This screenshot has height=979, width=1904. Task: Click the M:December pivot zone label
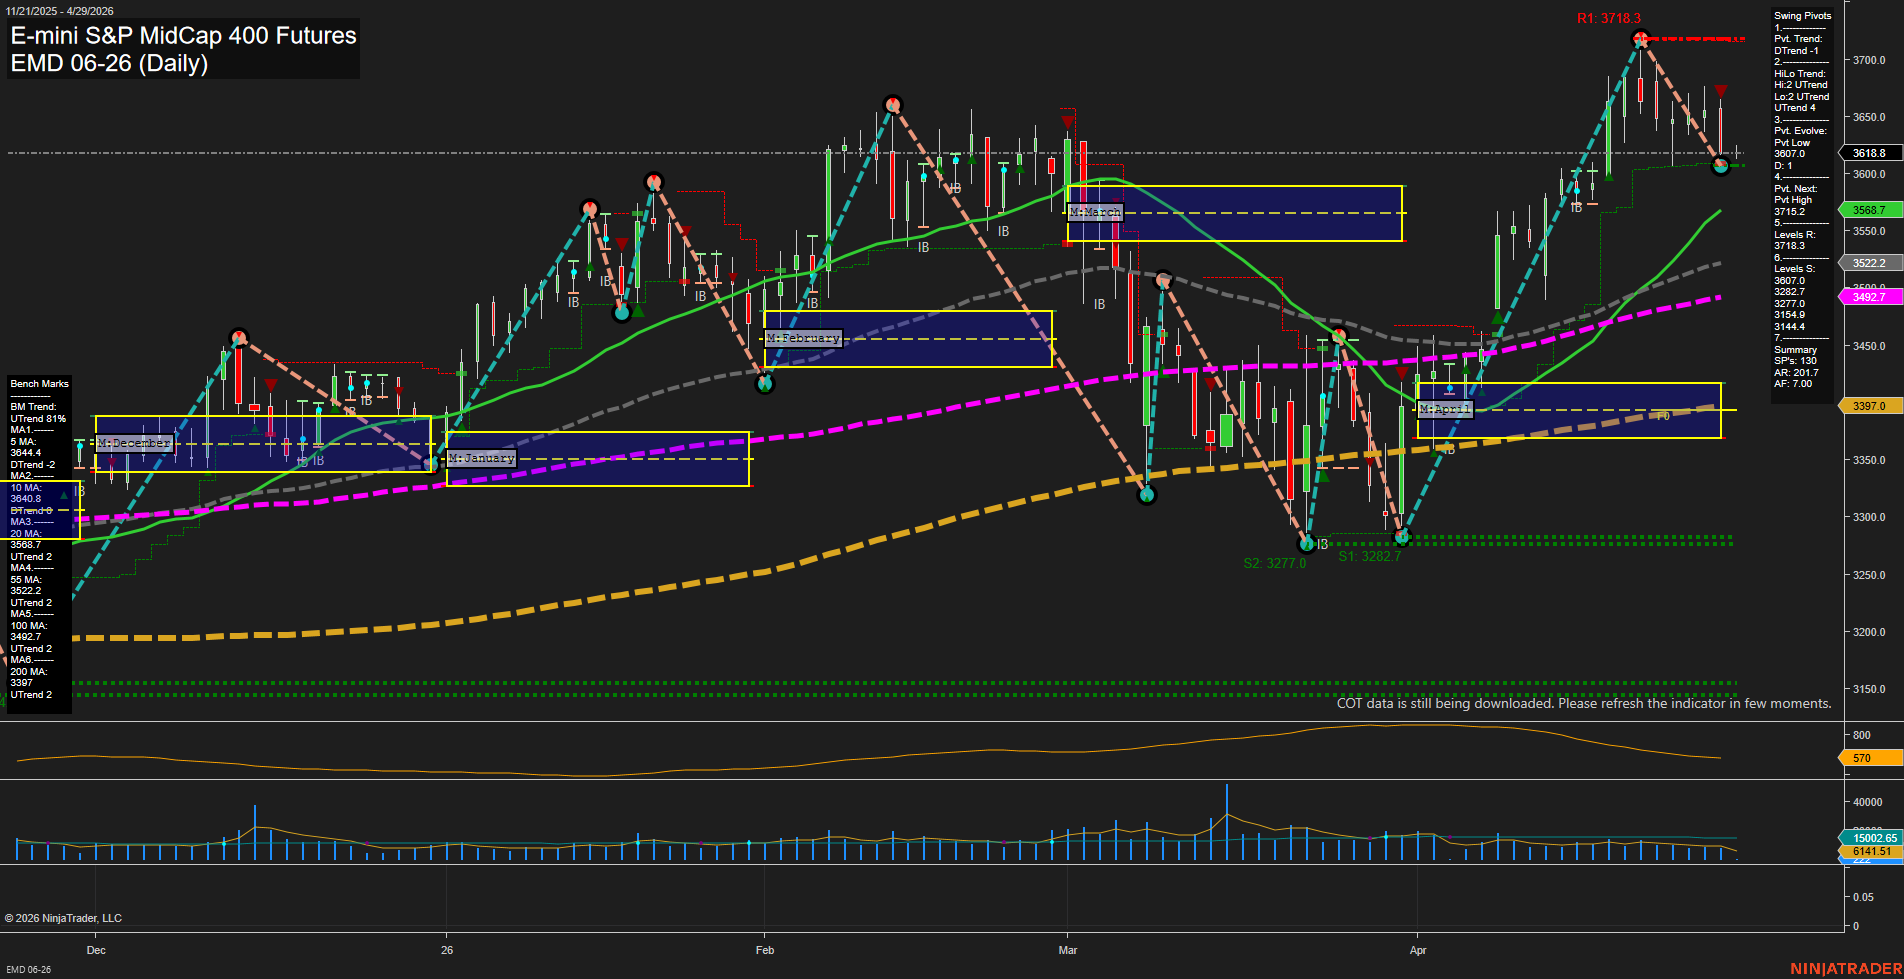(131, 442)
